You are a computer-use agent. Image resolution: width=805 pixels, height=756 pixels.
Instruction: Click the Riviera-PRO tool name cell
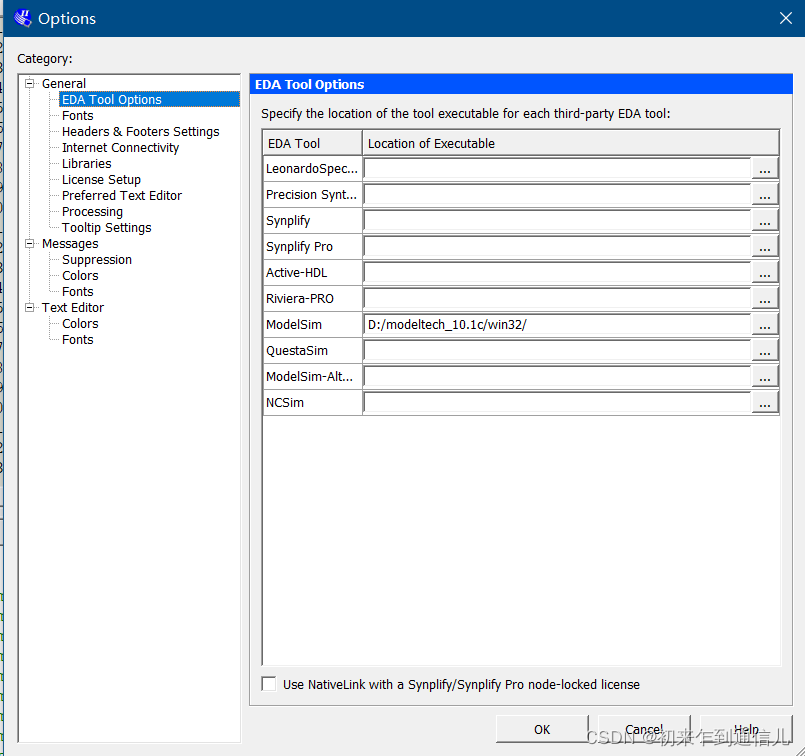[x=313, y=299]
